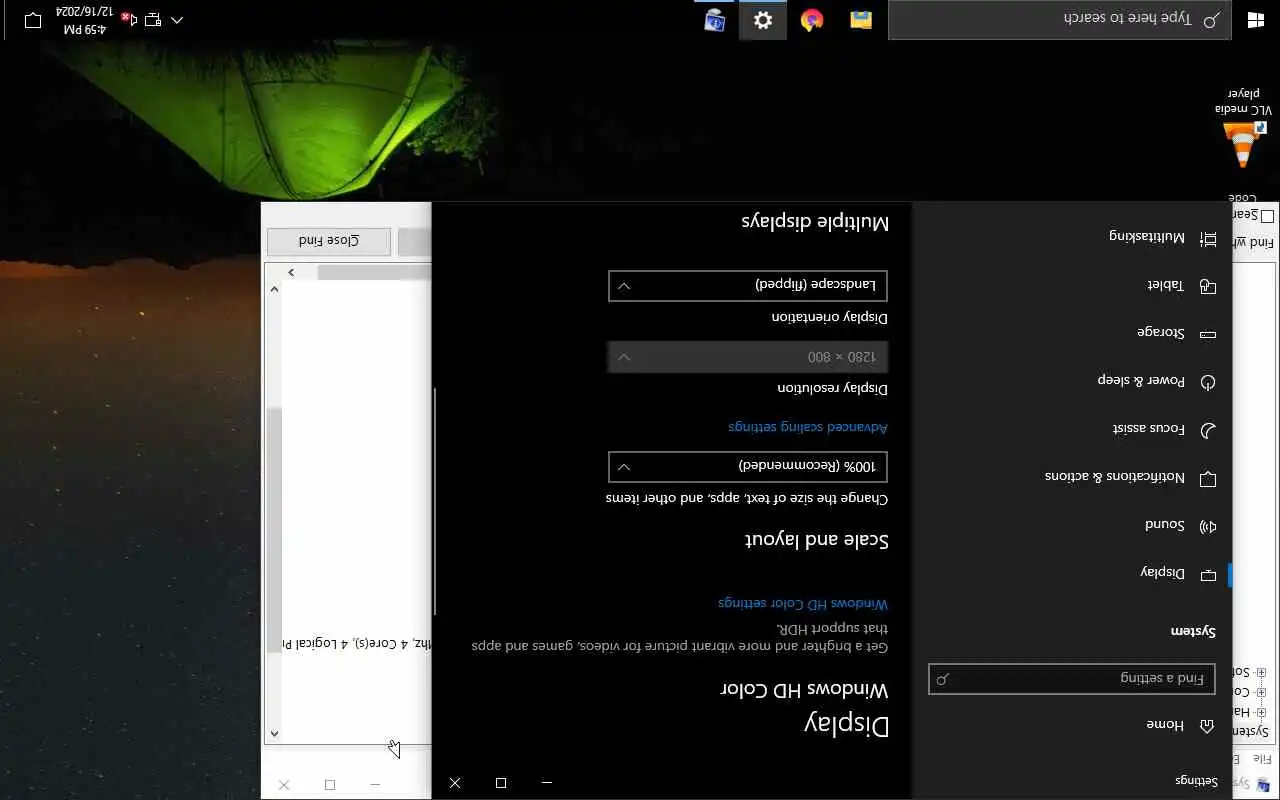Open the Home page in Settings sidebar

[x=1178, y=725]
